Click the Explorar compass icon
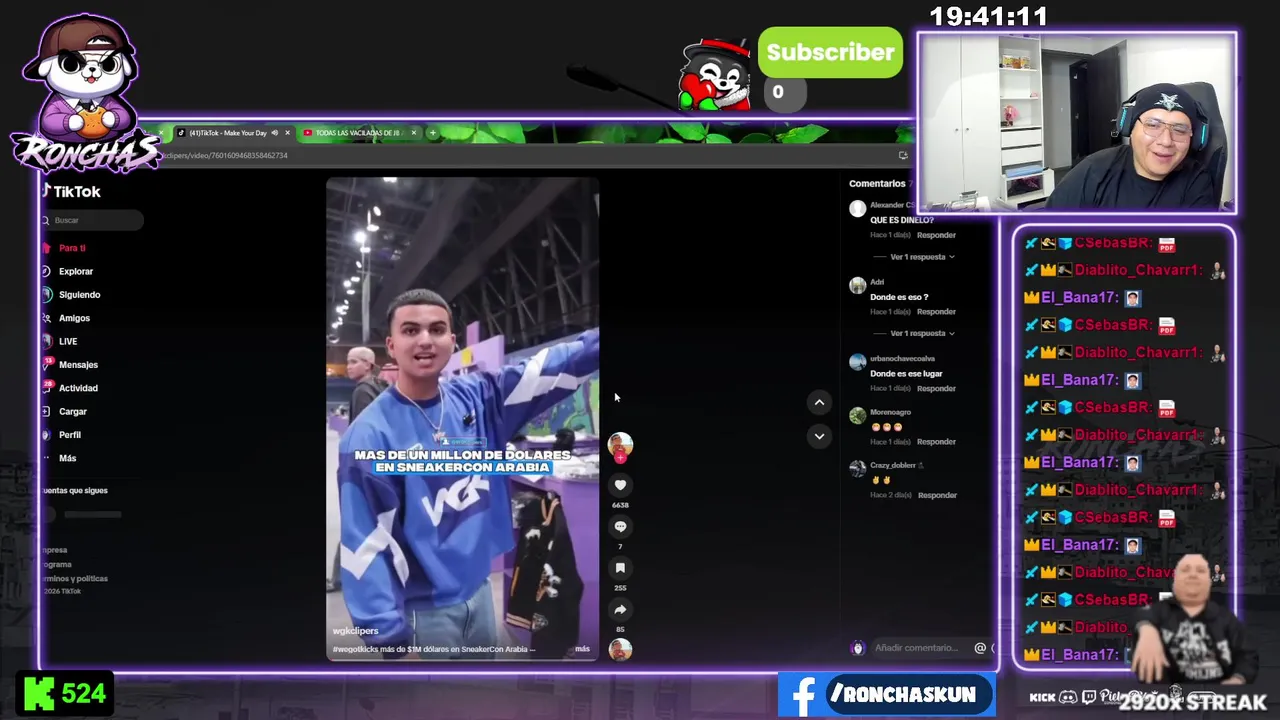1280x720 pixels. 46,271
